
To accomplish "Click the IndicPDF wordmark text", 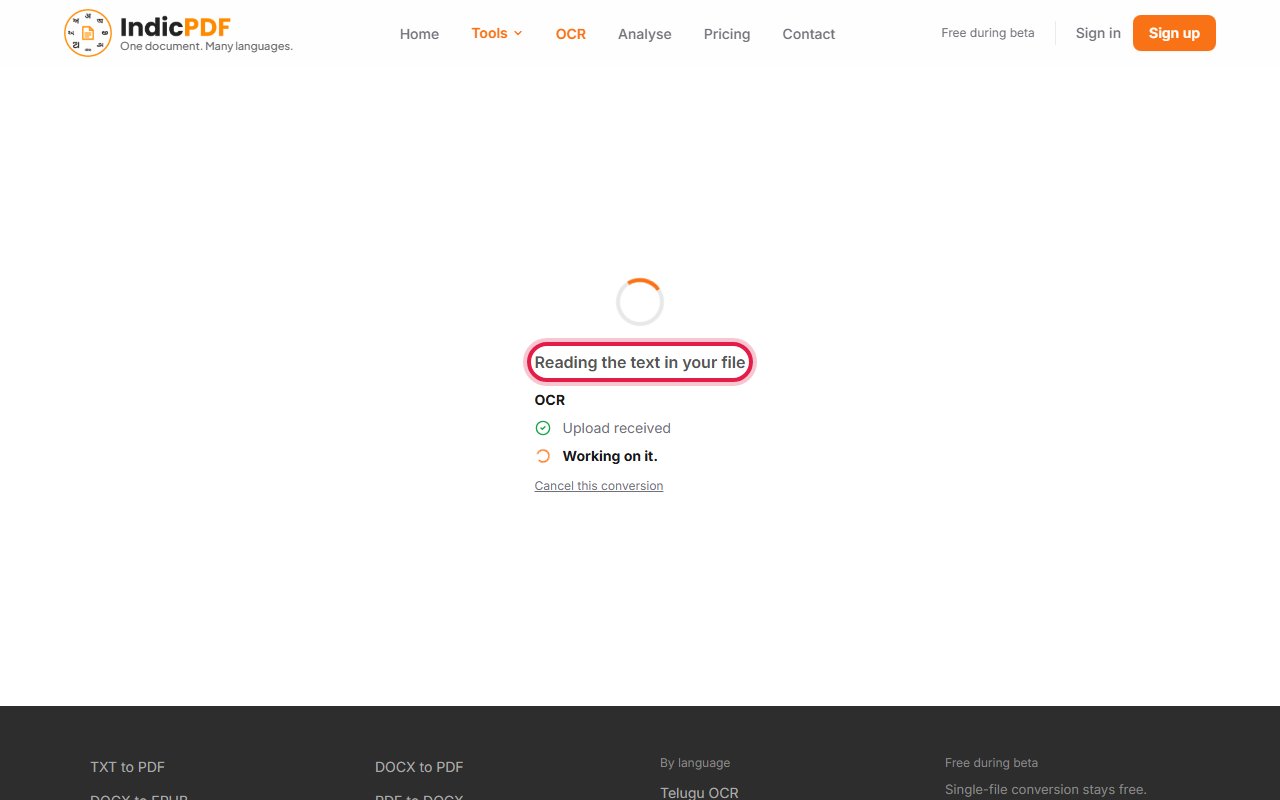I will 175,26.
